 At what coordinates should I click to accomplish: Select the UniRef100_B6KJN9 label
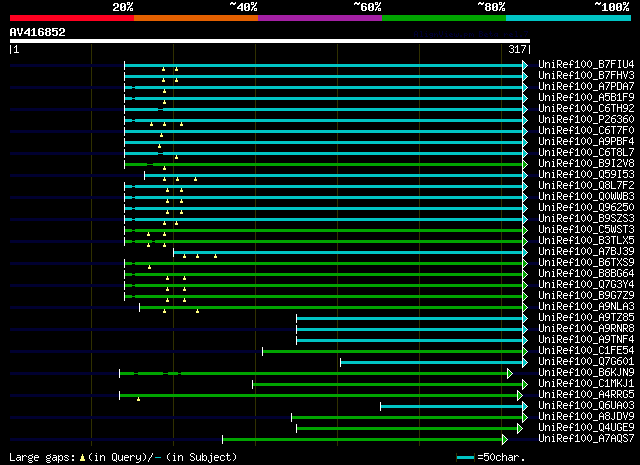586,373
